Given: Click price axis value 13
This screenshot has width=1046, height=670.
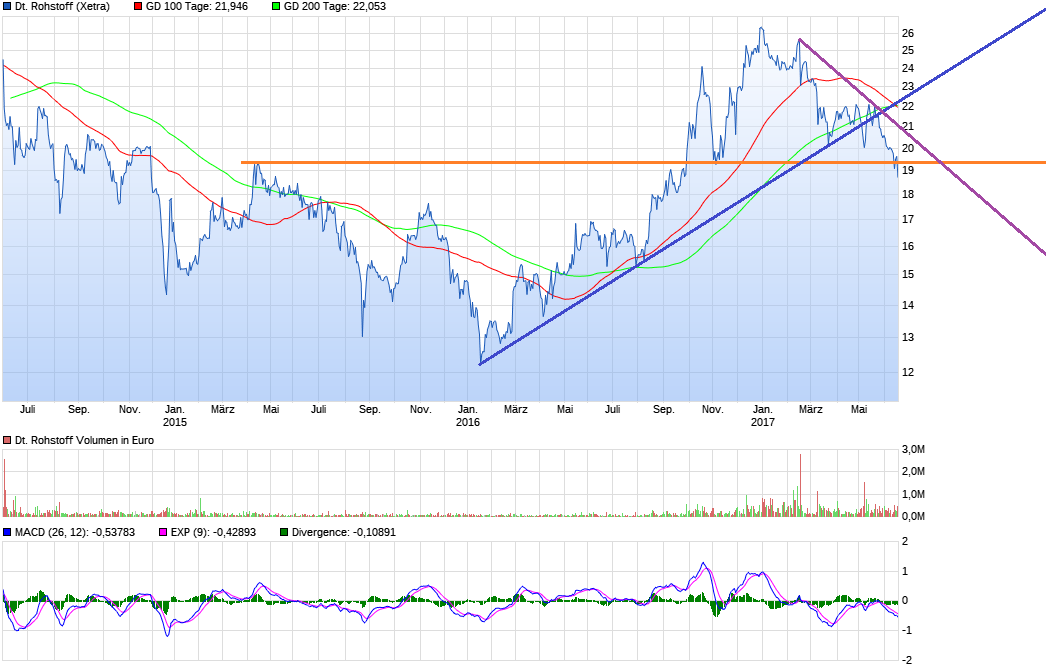Looking at the screenshot, I should point(908,338).
